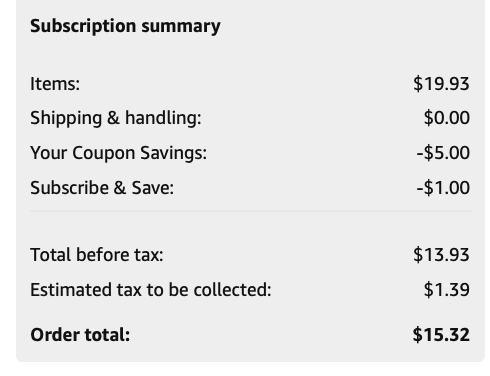Click the $0.00 shipping amount
Viewport: 490px width, 376px height.
click(x=447, y=118)
